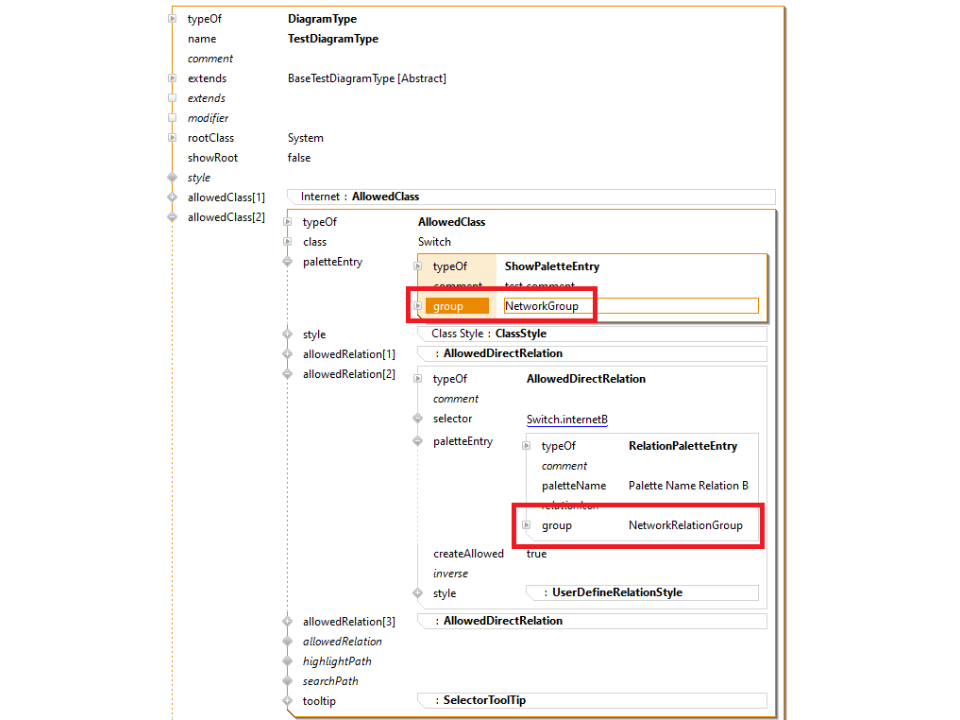The height and width of the screenshot is (720, 960).
Task: Expand the arrow next to class Switch
Action: [x=288, y=242]
